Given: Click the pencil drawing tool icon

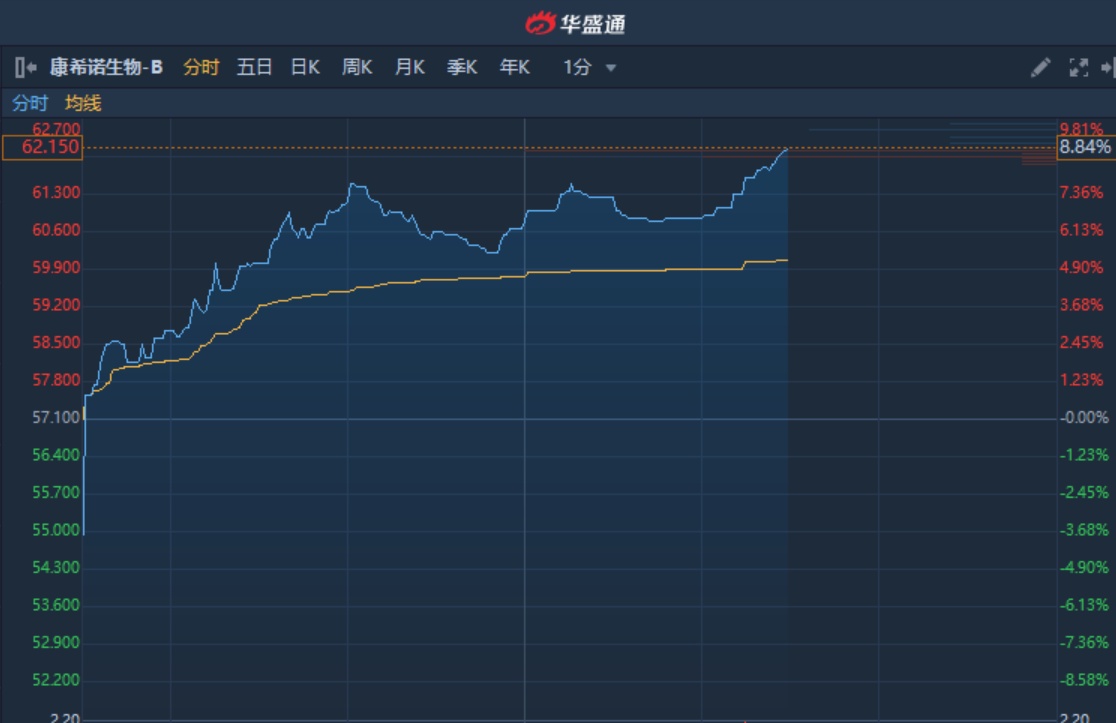Looking at the screenshot, I should [x=1040, y=68].
